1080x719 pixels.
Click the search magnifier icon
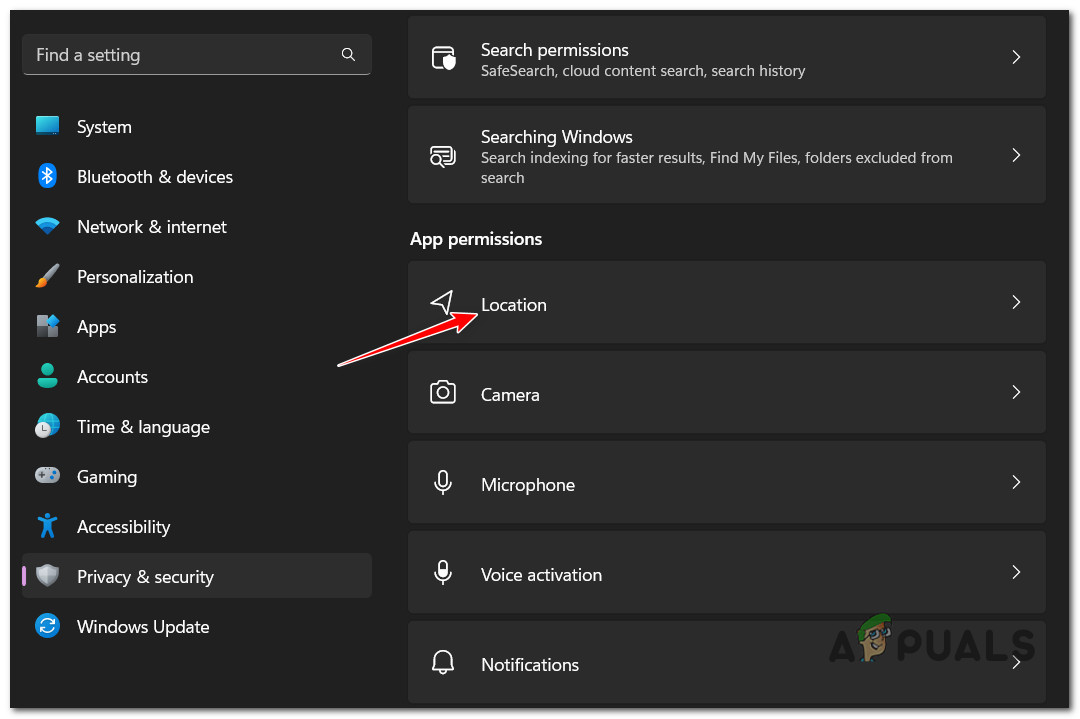348,55
